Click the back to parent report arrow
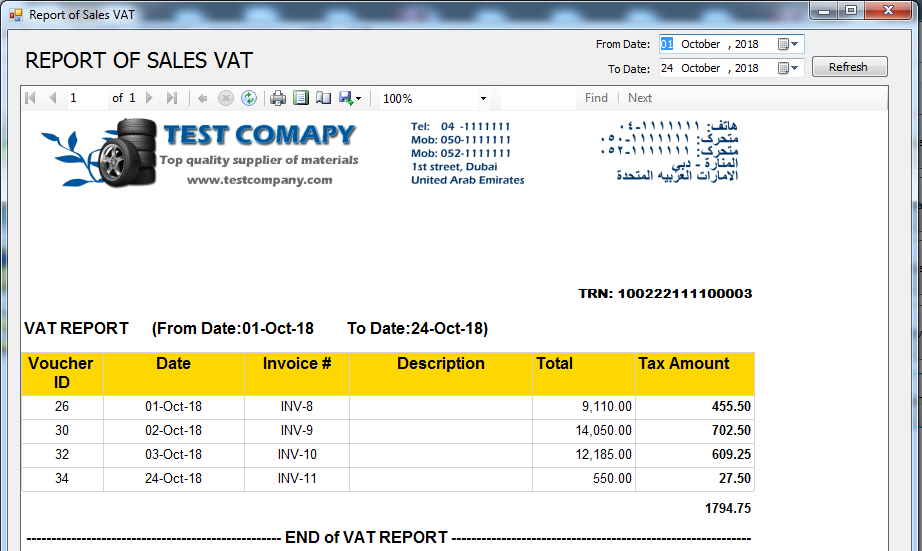This screenshot has width=922, height=551. [x=203, y=98]
